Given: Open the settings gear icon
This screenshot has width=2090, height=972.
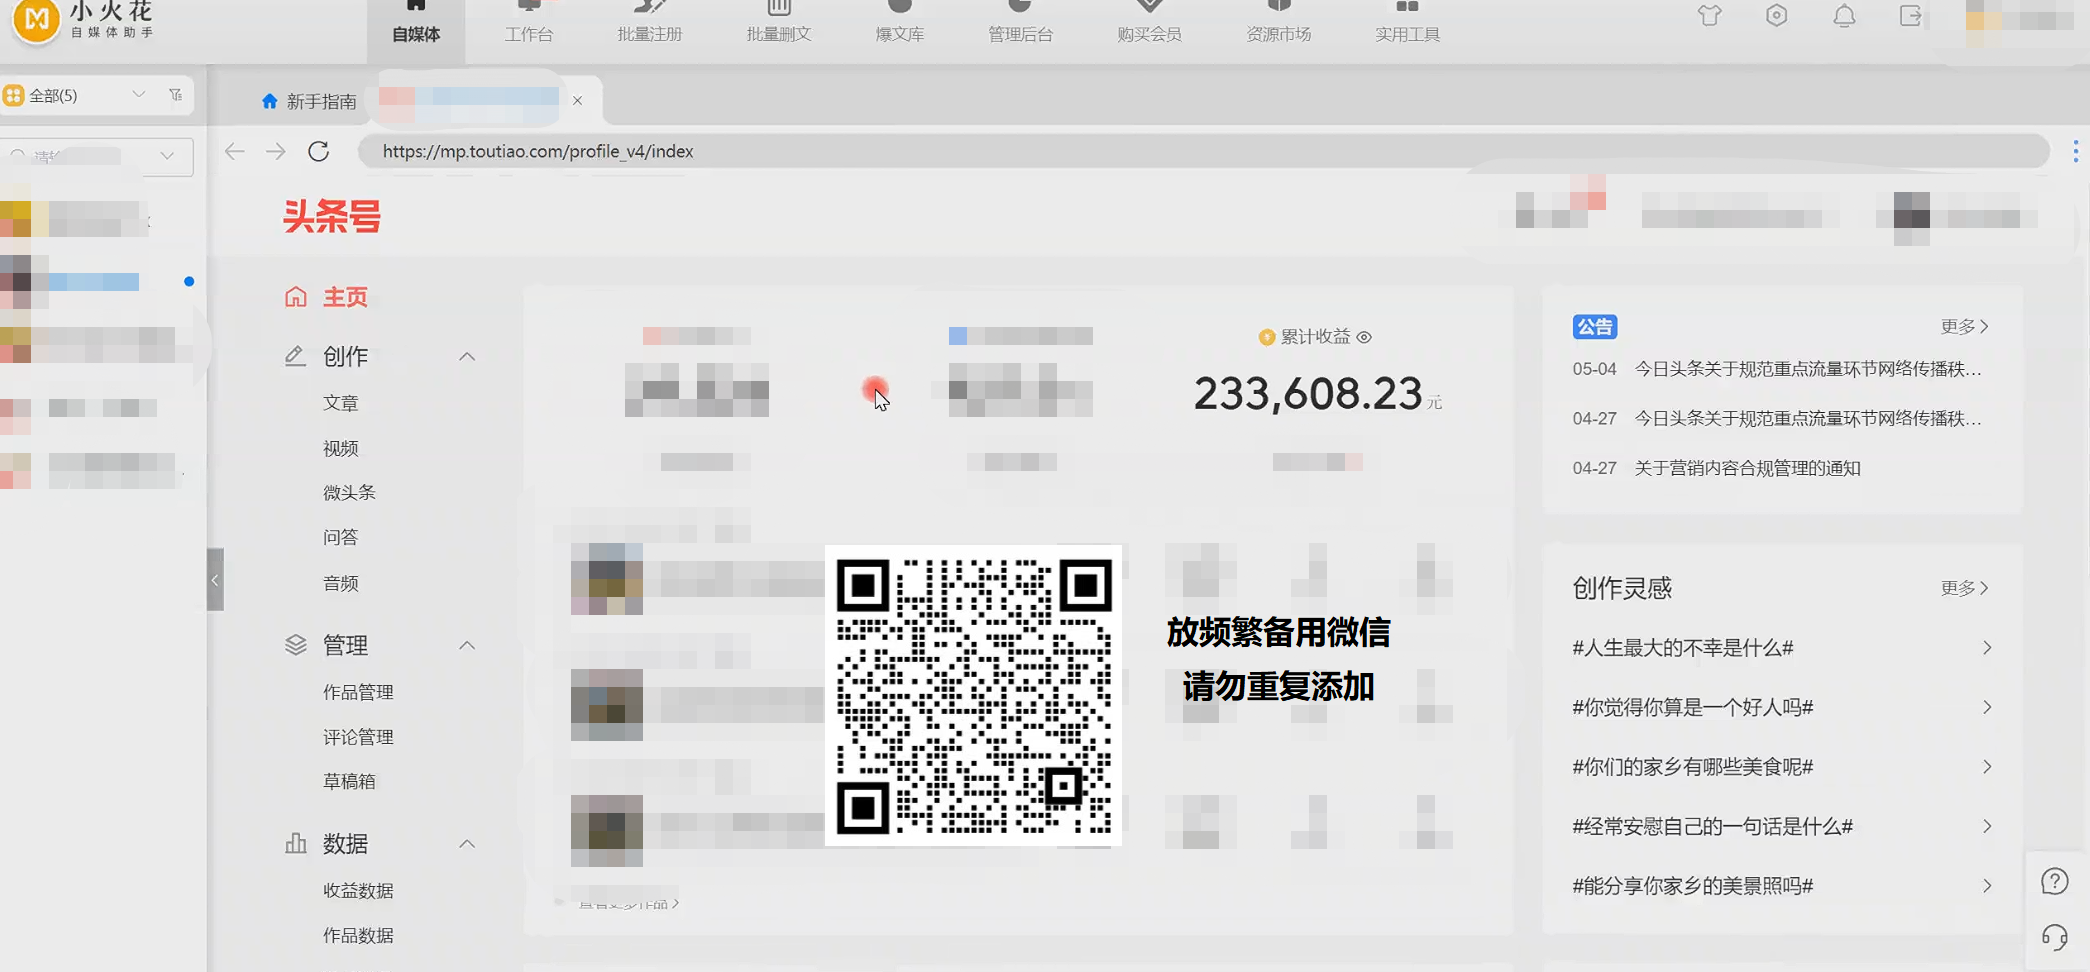Looking at the screenshot, I should [1776, 16].
